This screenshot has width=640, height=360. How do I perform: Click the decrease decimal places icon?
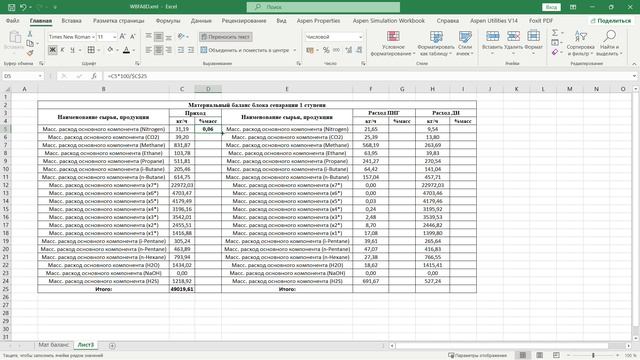point(359,50)
